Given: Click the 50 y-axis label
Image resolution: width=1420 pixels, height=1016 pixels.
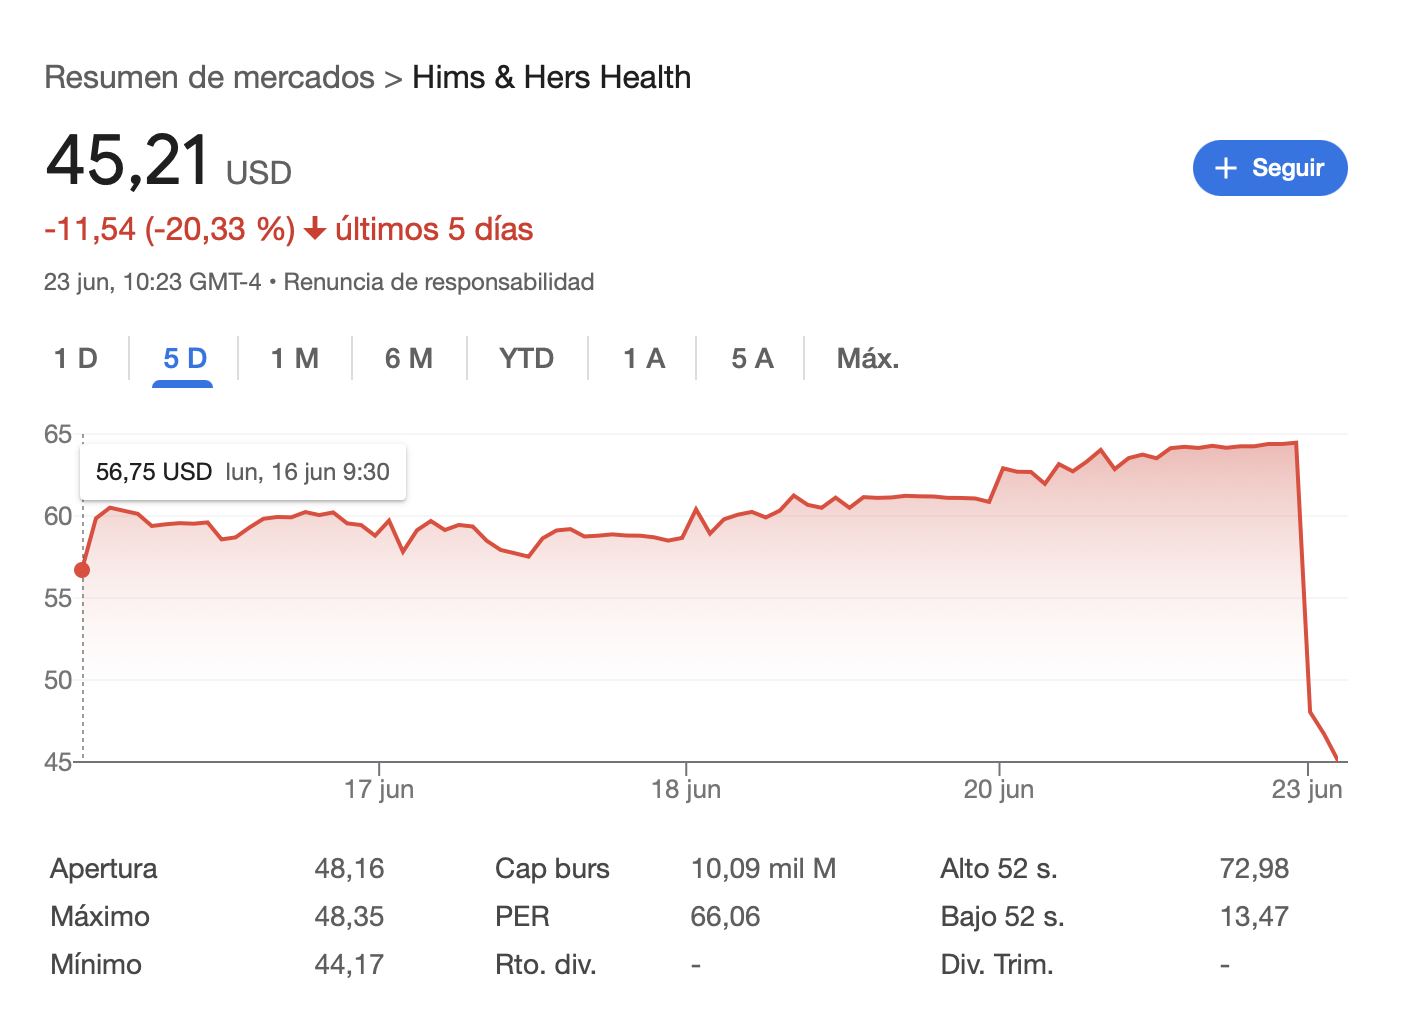Looking at the screenshot, I should pos(58,680).
